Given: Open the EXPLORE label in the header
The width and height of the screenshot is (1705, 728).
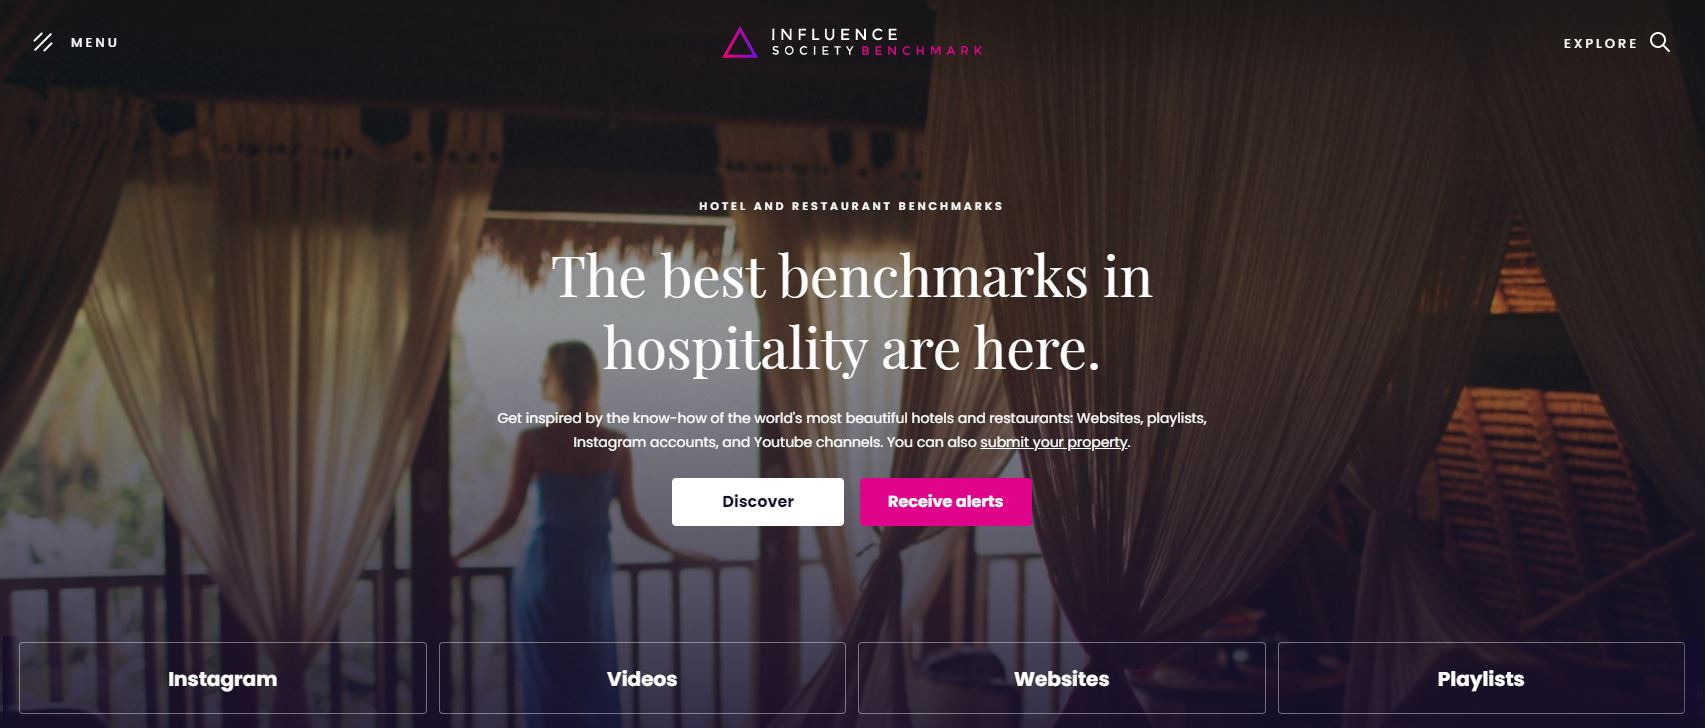Looking at the screenshot, I should click(x=1600, y=43).
